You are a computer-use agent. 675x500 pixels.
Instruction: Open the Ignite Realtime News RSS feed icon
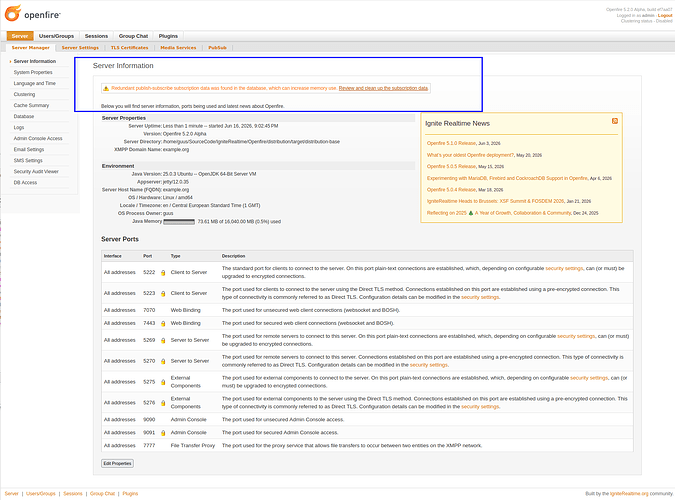click(615, 121)
